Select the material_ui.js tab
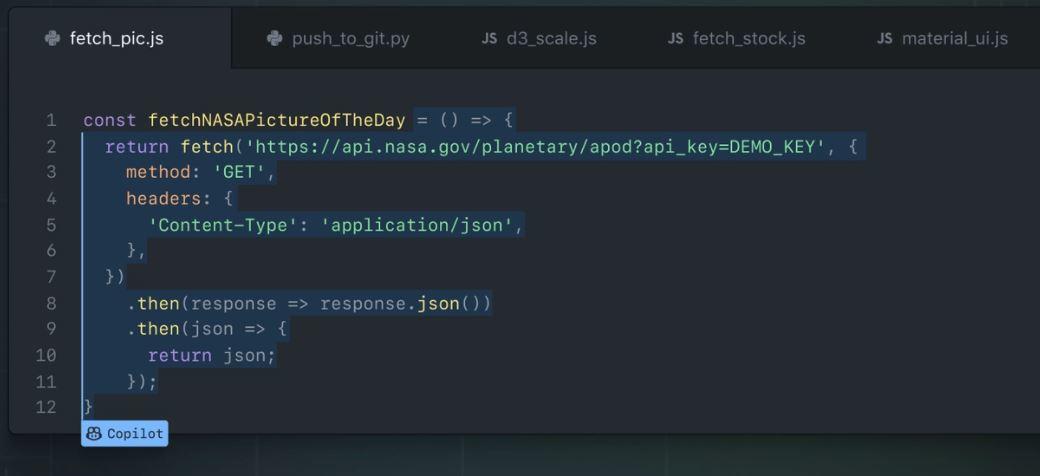Image resolution: width=1040 pixels, height=476 pixels. click(x=942, y=38)
